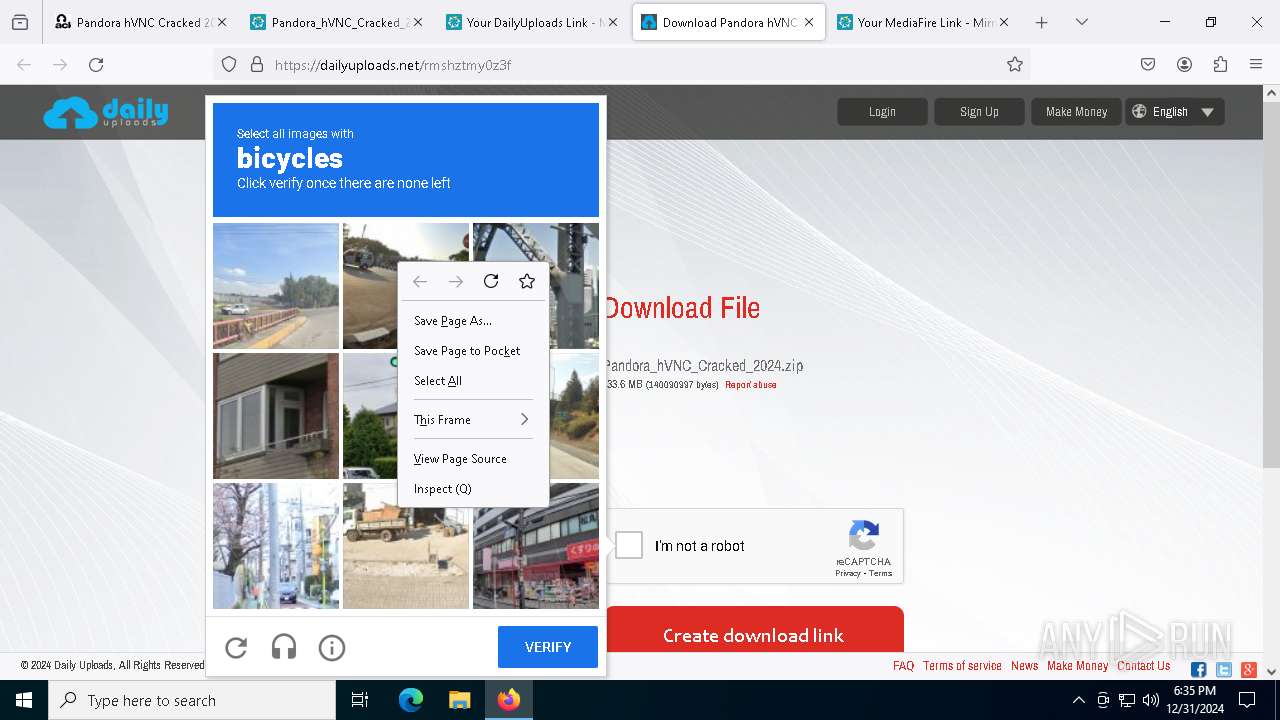The height and width of the screenshot is (720, 1280).
Task: Switch to the Pandora hVNC Cracked first tab
Action: 139,22
